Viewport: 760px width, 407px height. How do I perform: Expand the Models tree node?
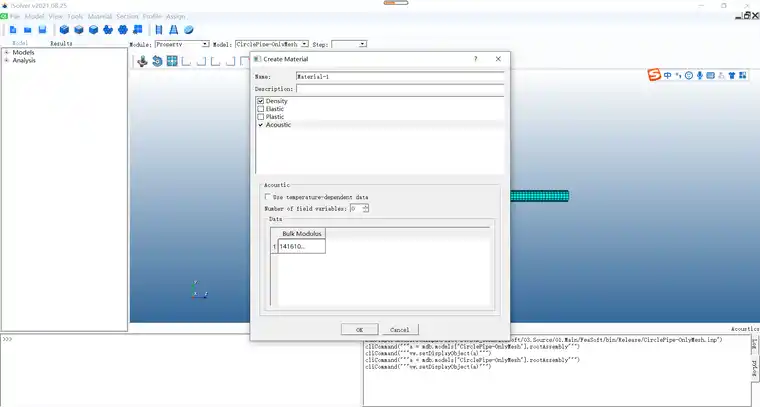coord(7,52)
